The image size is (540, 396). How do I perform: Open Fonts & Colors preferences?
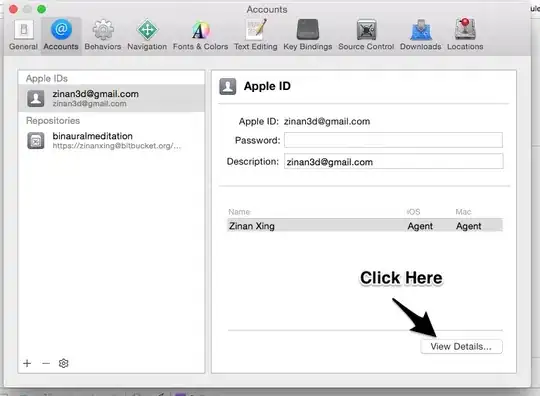tap(200, 35)
